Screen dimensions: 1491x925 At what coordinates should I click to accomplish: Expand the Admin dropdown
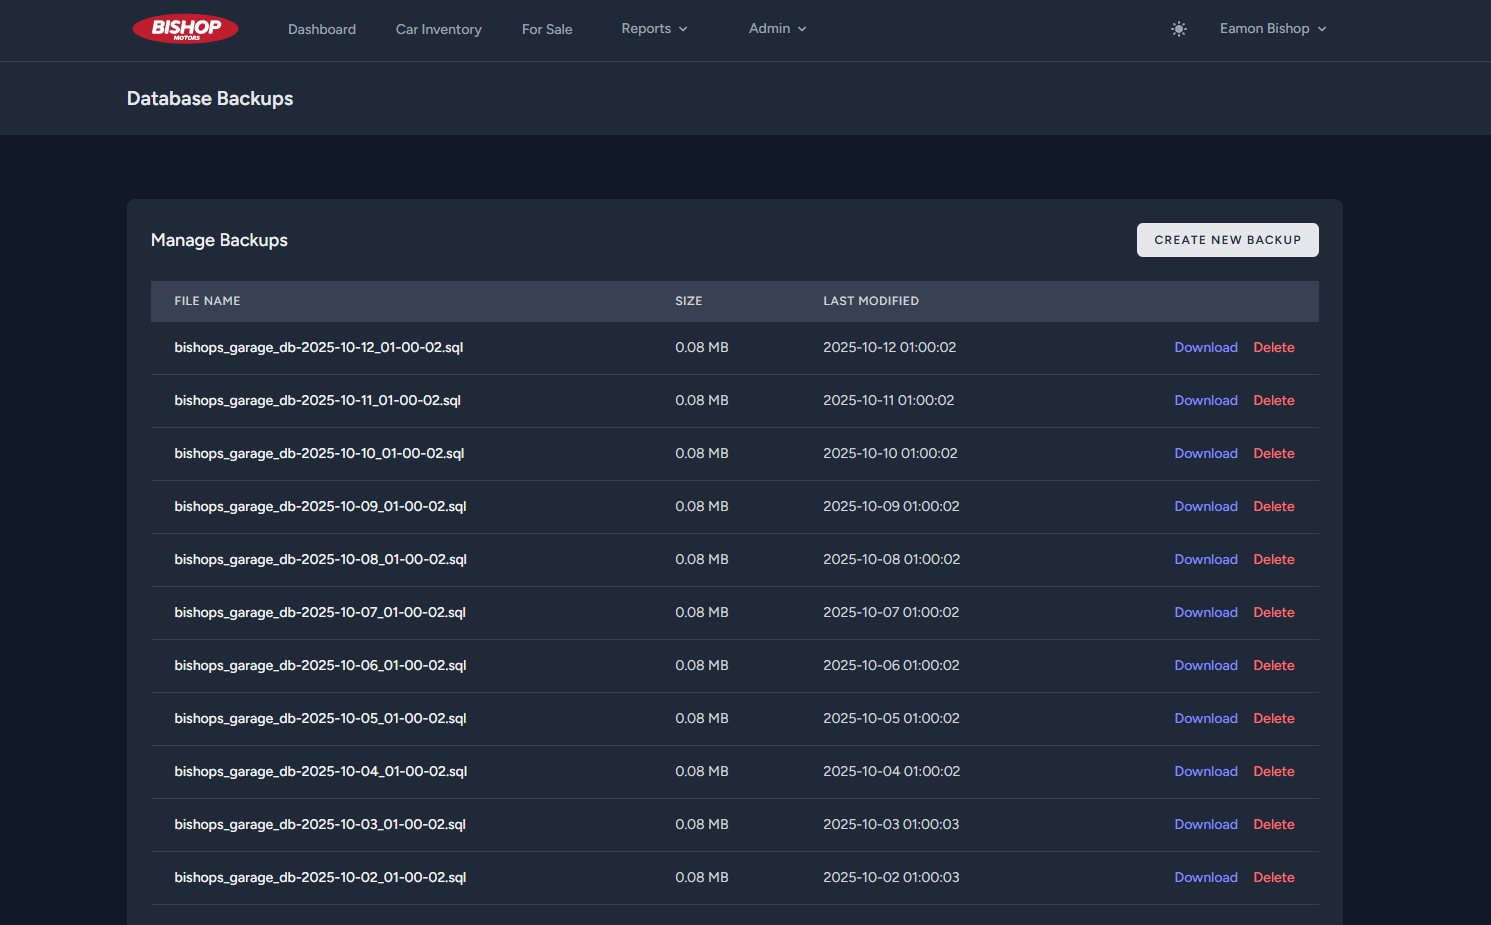click(777, 29)
